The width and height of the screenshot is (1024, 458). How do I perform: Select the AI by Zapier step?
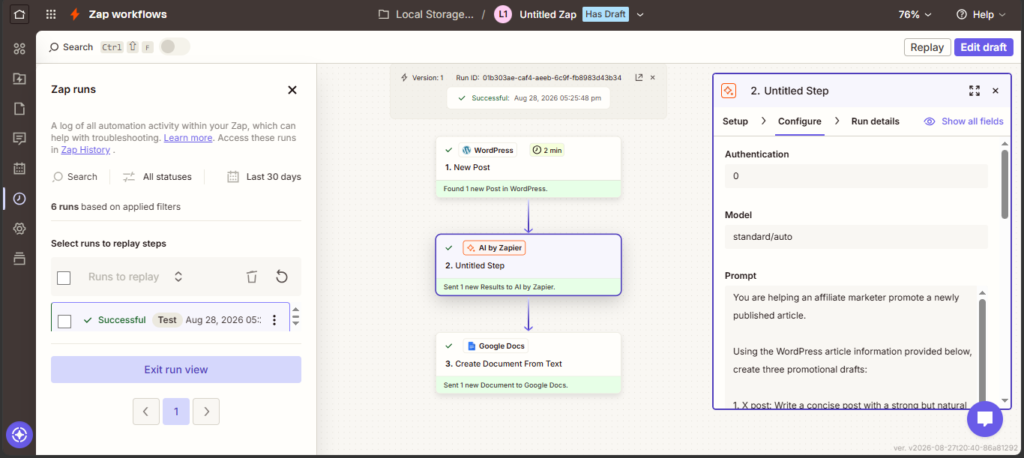(528, 265)
